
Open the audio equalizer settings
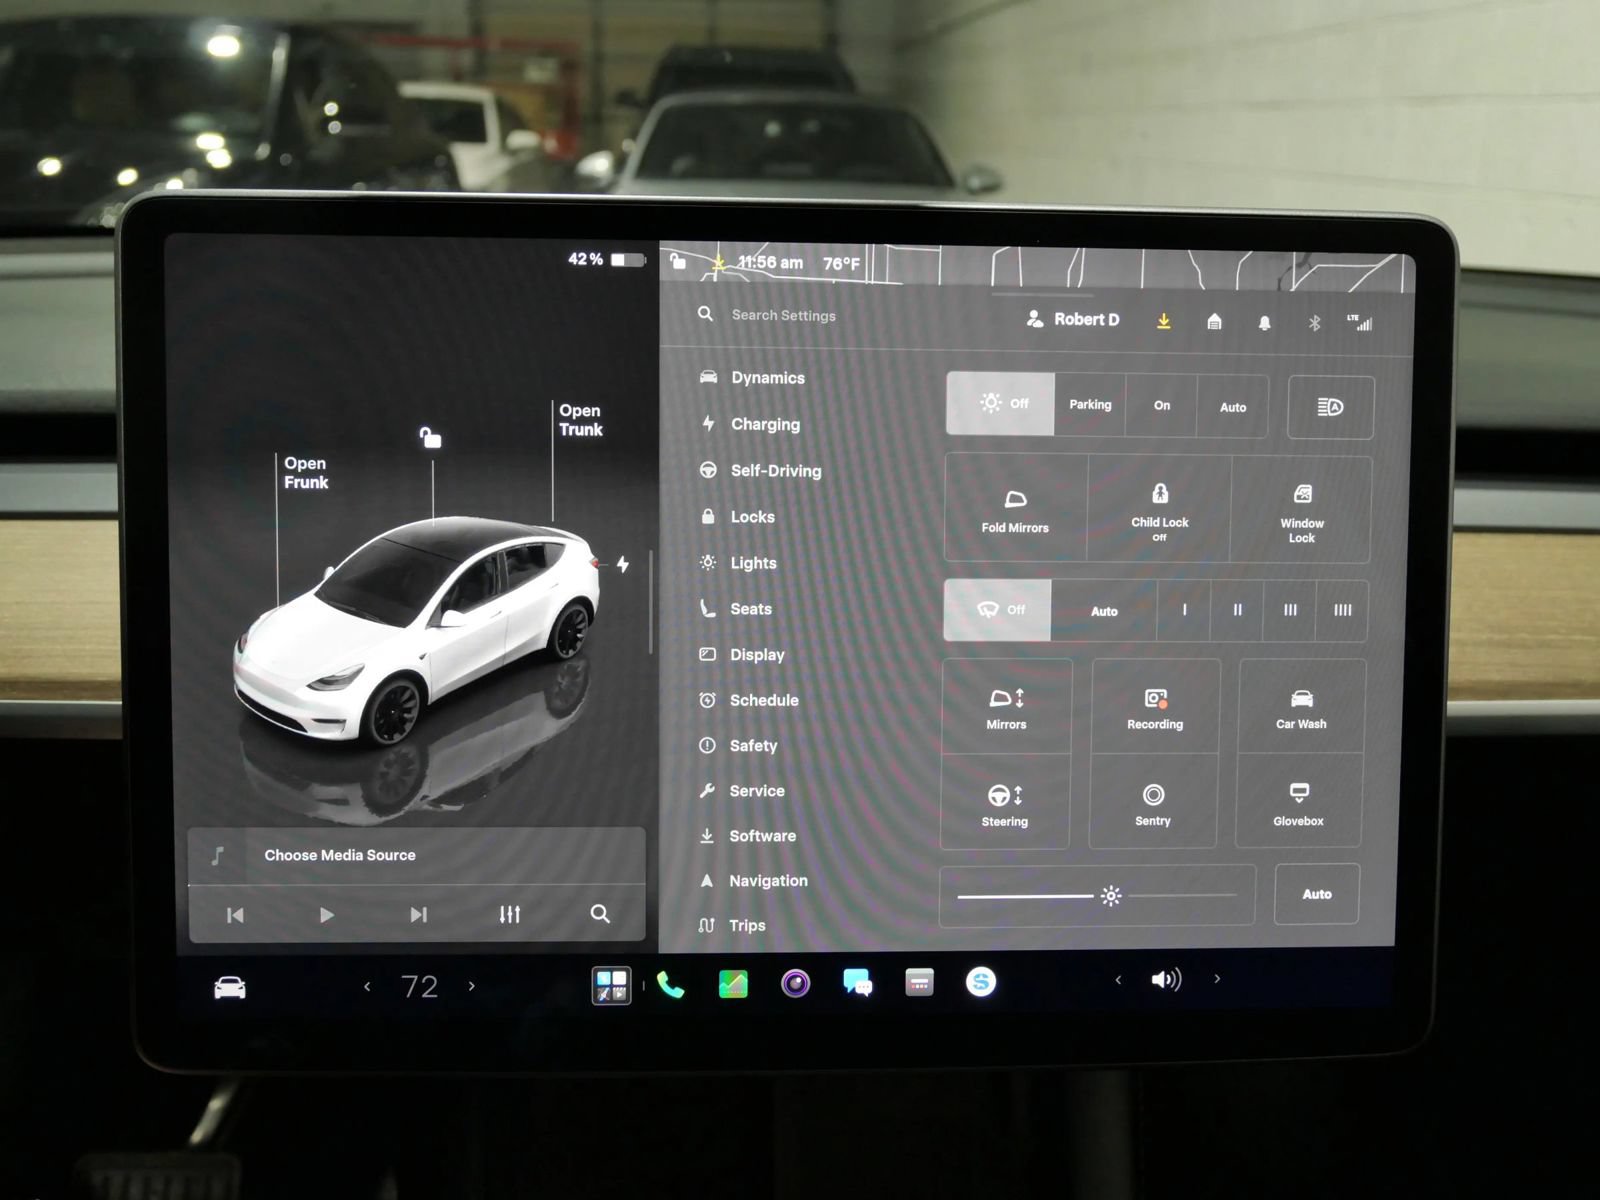pyautogui.click(x=510, y=914)
